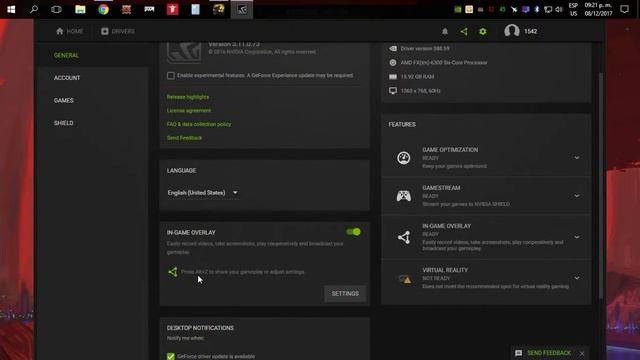This screenshot has height=360, width=640.
Task: Uncheck GeForce driver update notification checkbox
Action: coord(171,356)
